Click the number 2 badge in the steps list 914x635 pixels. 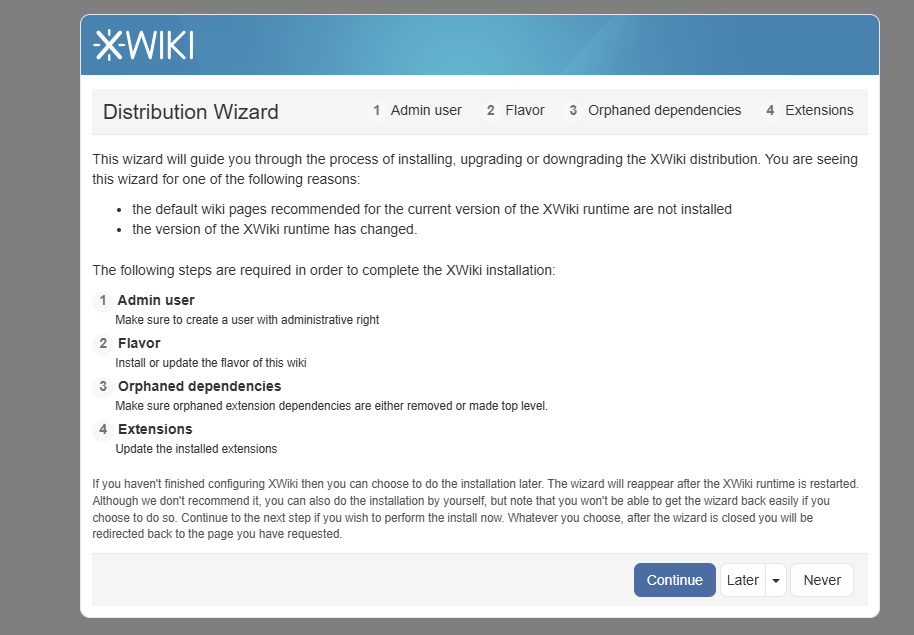(x=103, y=343)
